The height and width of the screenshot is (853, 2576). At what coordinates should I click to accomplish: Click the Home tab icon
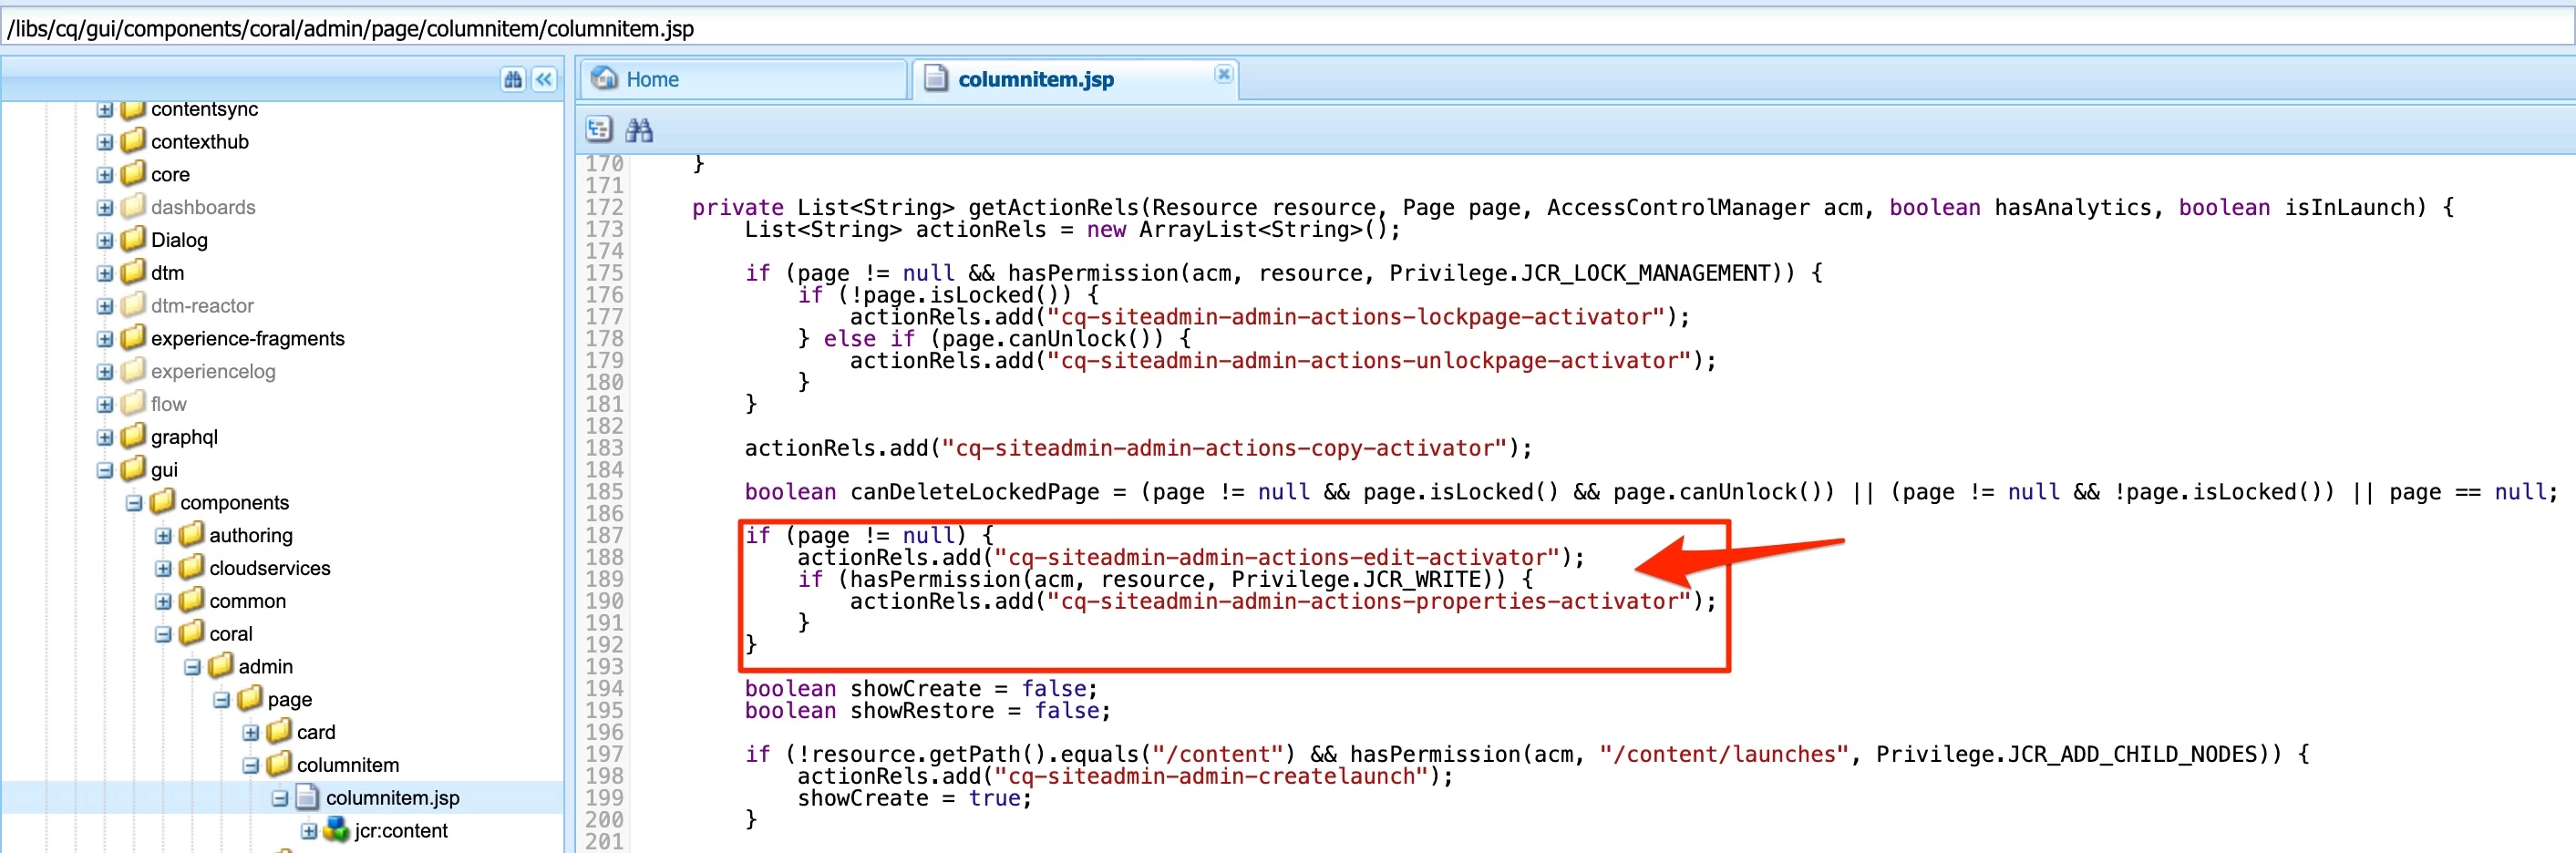click(x=605, y=78)
